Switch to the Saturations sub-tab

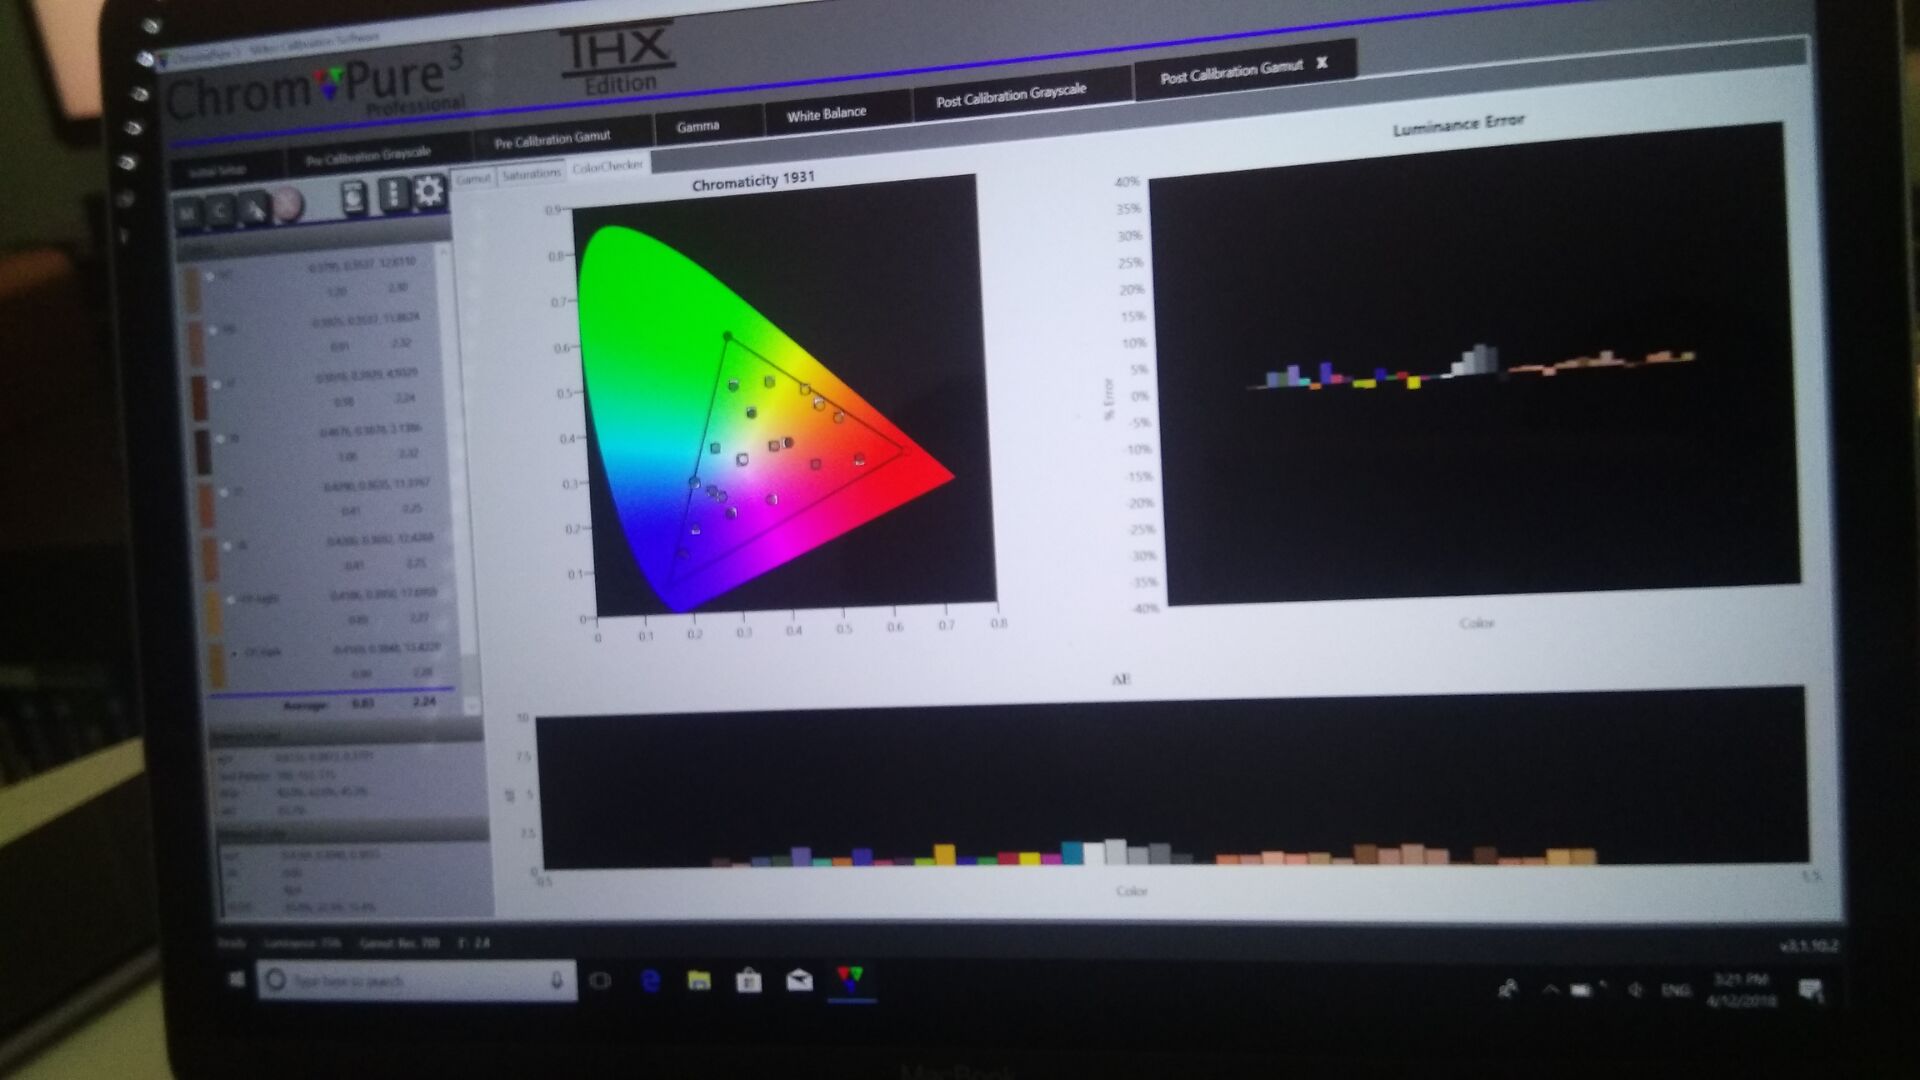click(531, 173)
